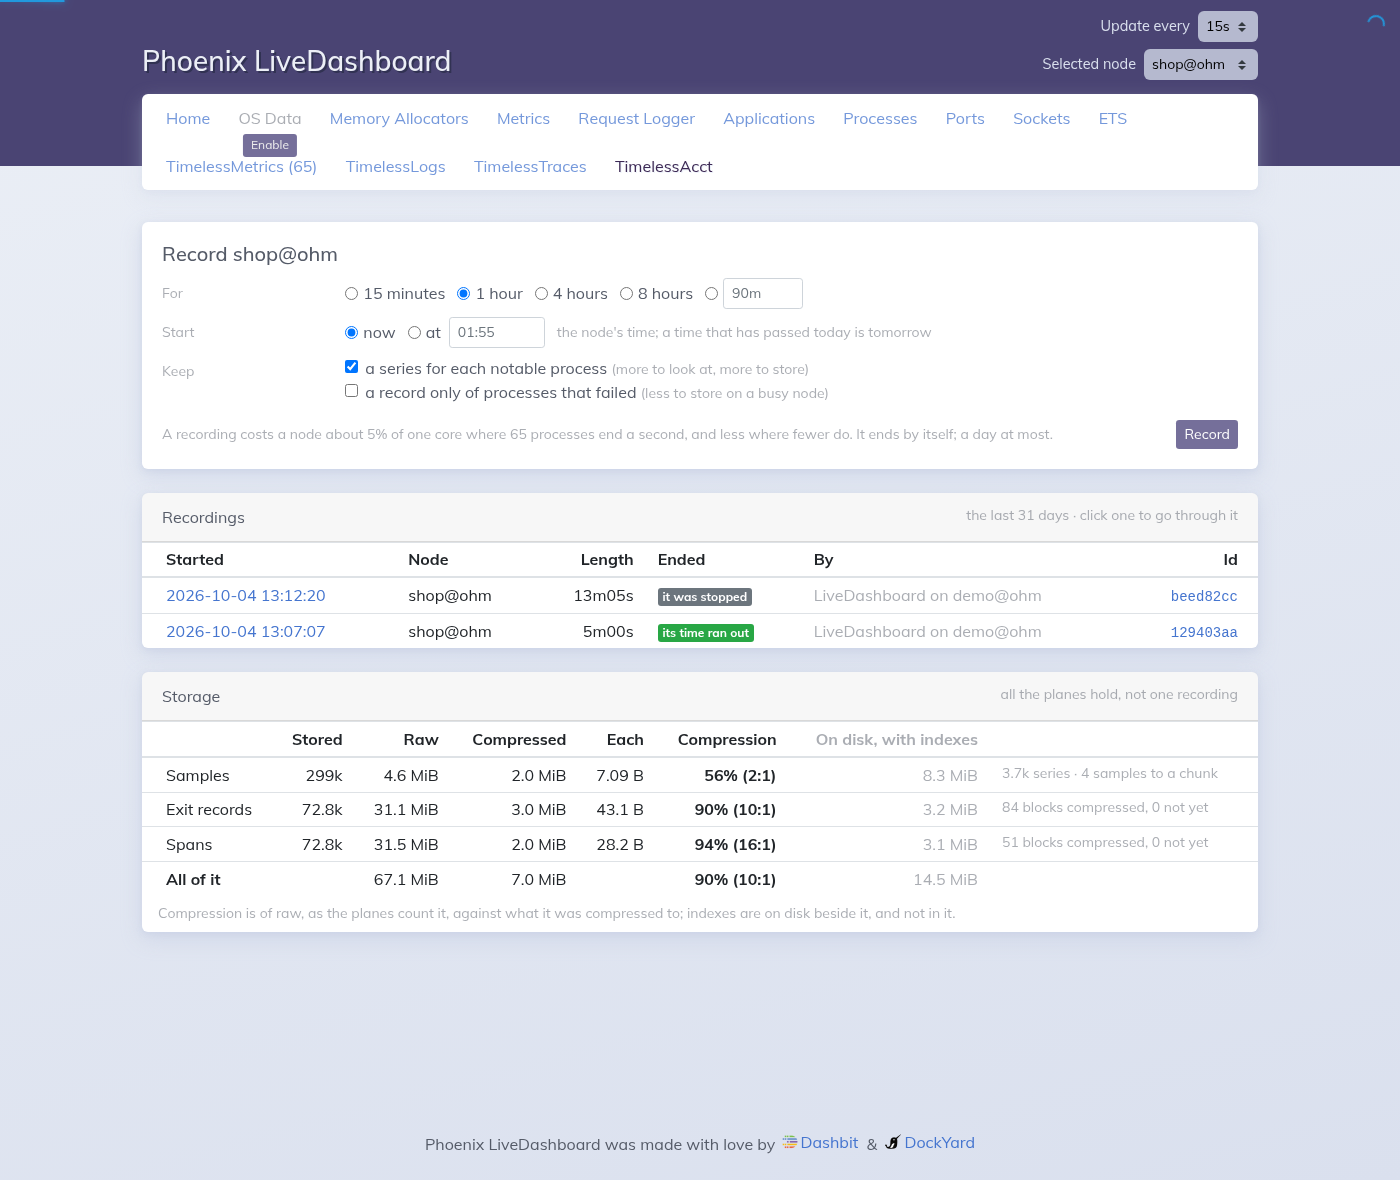Click the Spans row label in Storage
This screenshot has height=1180, width=1400.
[x=189, y=845]
